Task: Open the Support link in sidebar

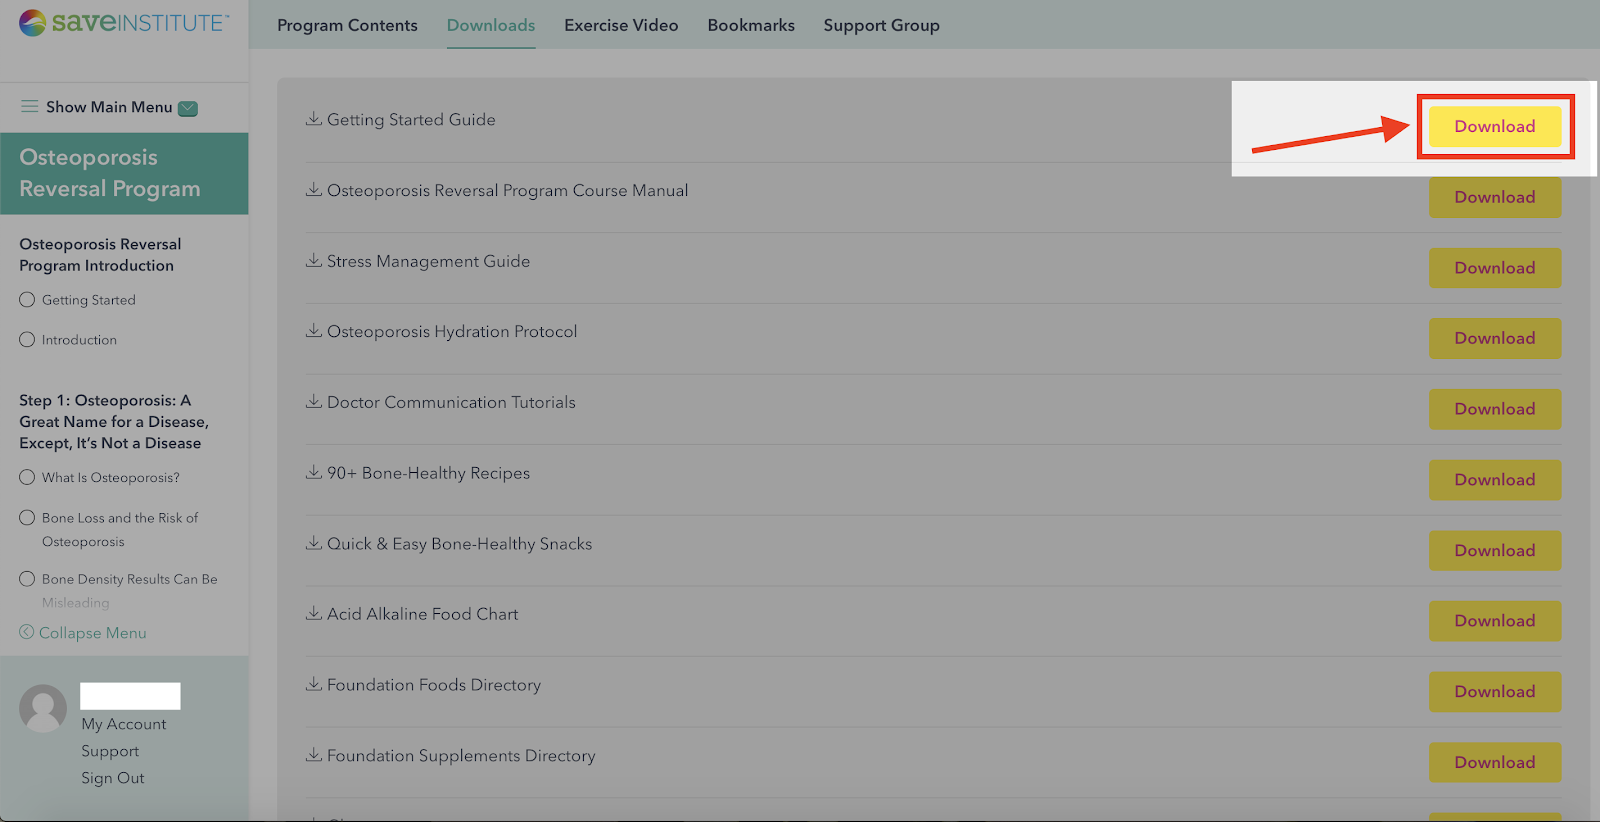Action: [110, 751]
